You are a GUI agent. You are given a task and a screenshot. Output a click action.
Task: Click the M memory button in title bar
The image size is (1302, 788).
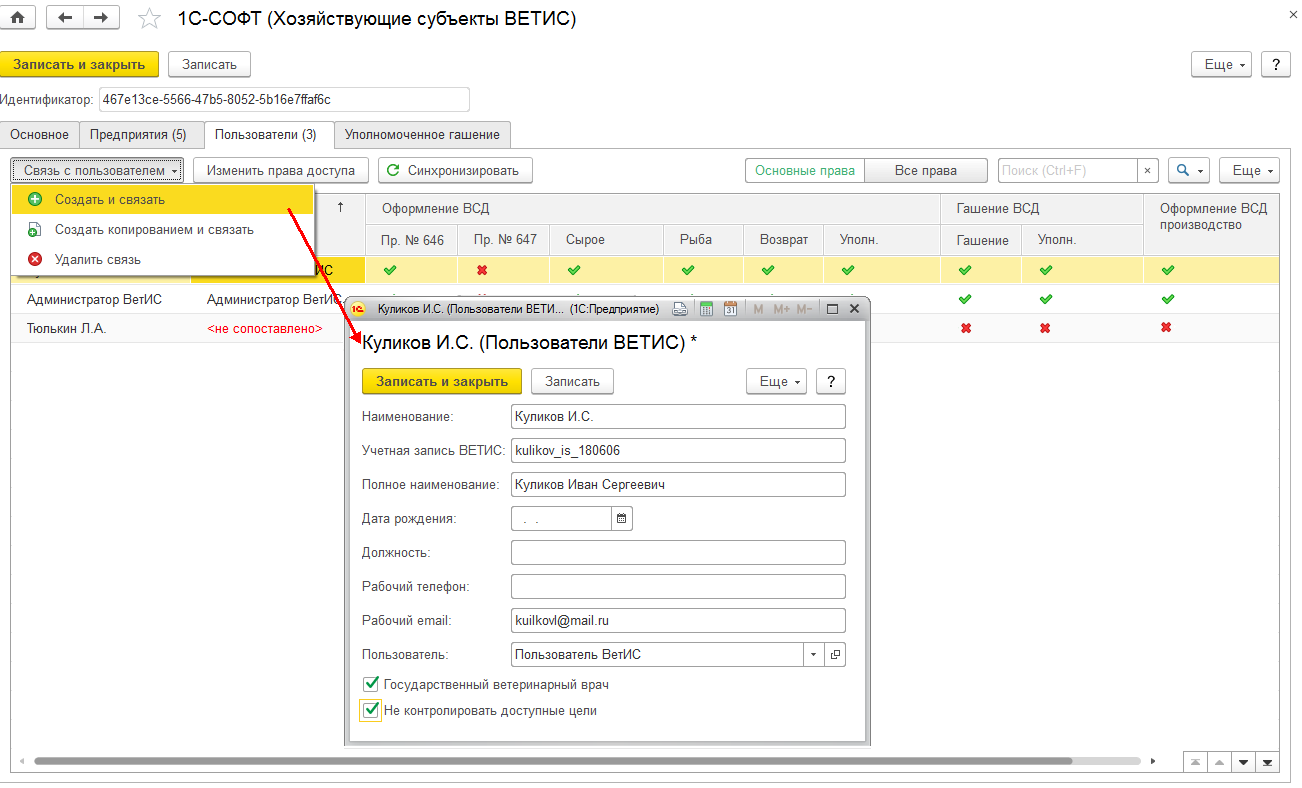pos(758,309)
